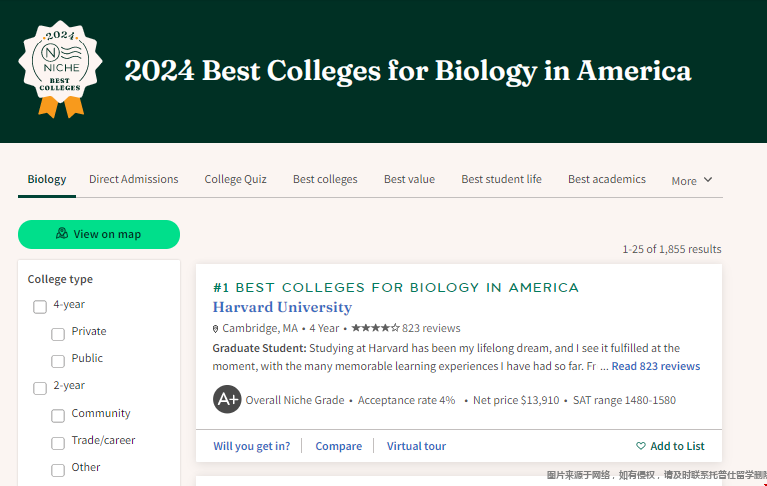Enable the Private college filter
767x486 pixels.
coord(58,334)
